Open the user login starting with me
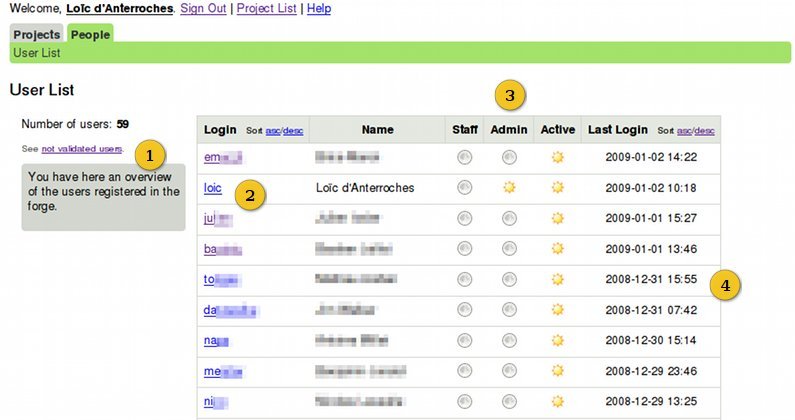Image resolution: width=795 pixels, height=420 pixels. pos(224,371)
